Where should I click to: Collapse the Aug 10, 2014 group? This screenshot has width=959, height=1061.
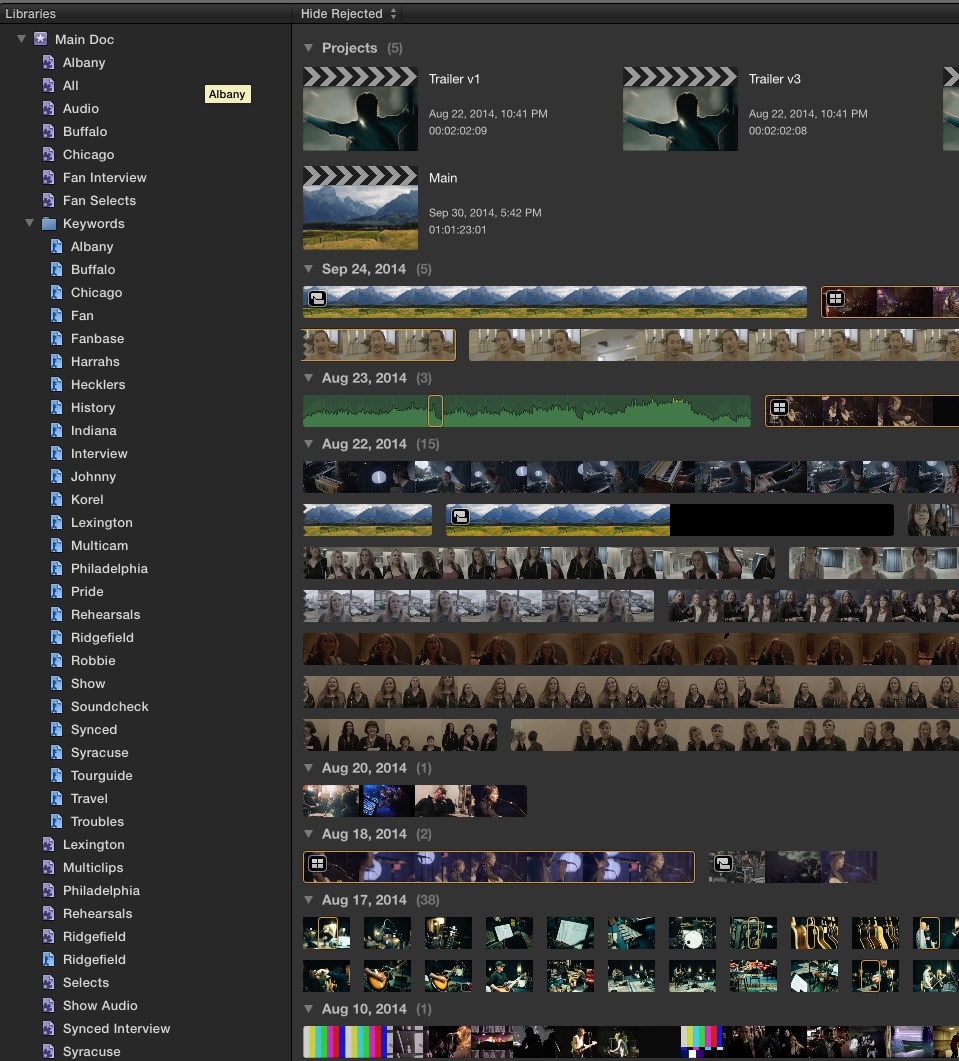pos(309,1009)
